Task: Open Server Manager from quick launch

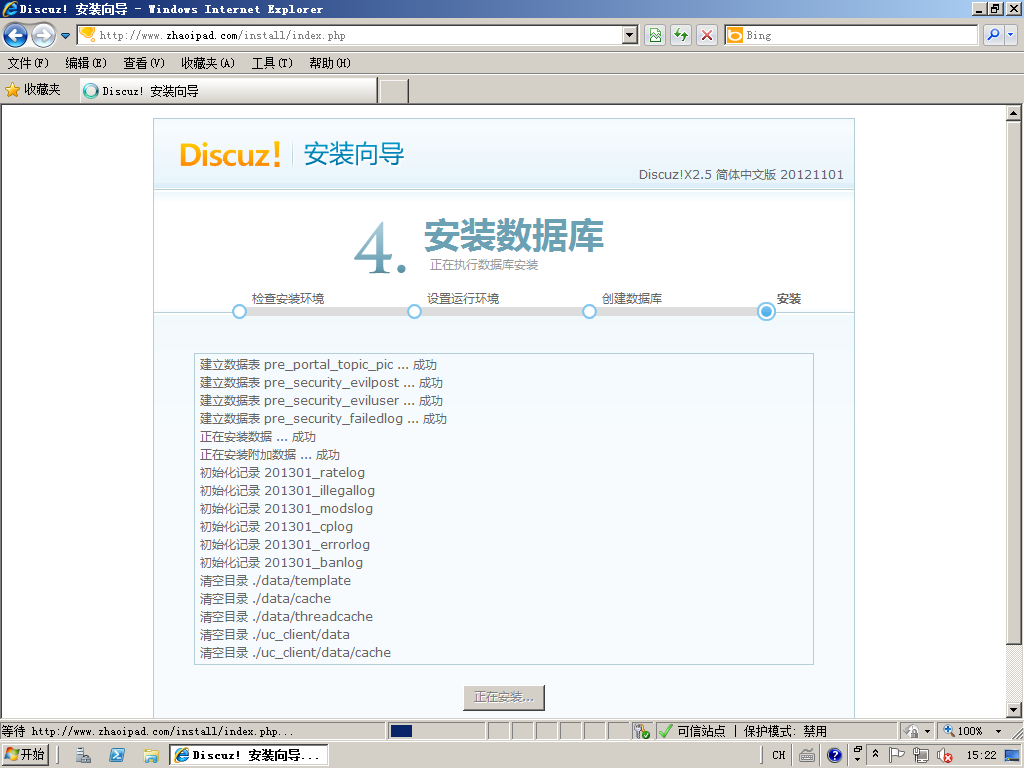Action: [x=83, y=756]
